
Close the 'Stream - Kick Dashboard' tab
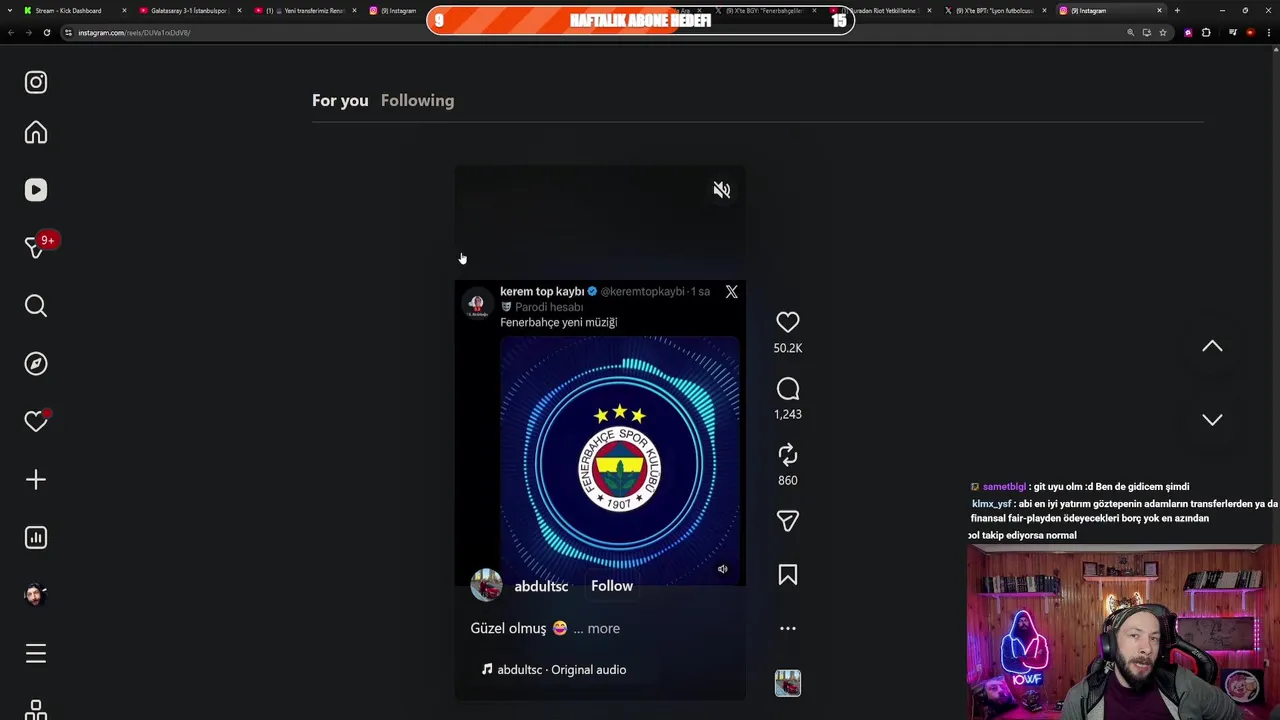(x=124, y=10)
